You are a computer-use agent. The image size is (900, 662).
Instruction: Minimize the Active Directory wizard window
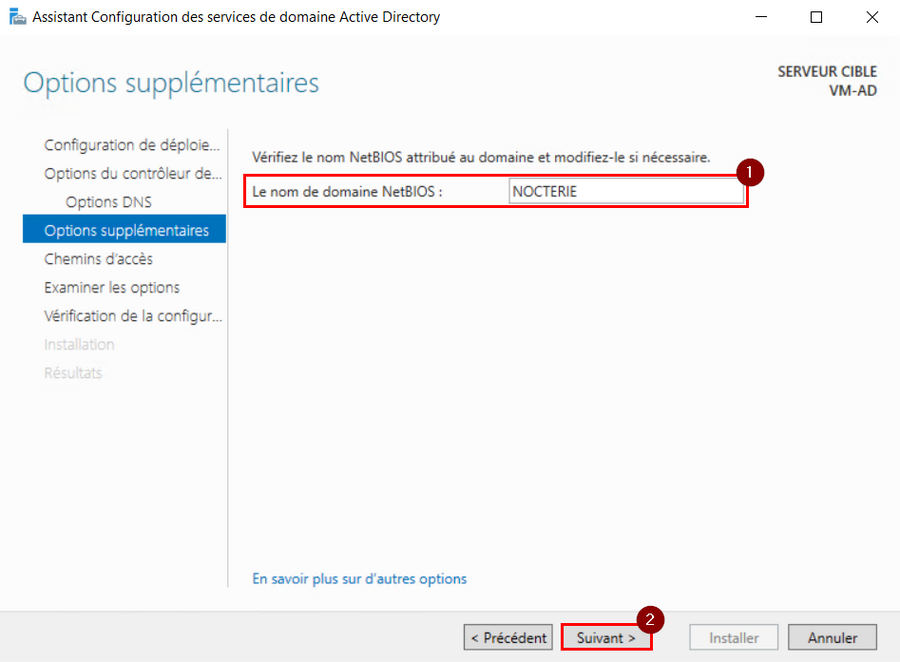pos(761,17)
